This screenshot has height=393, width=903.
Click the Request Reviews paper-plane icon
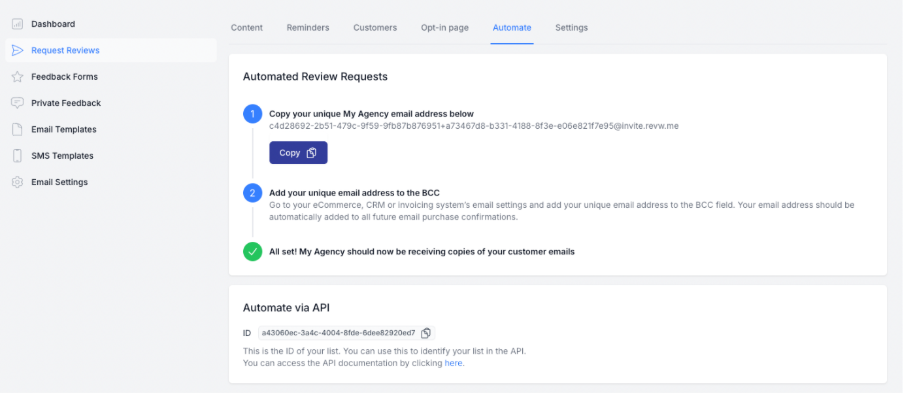click(17, 50)
